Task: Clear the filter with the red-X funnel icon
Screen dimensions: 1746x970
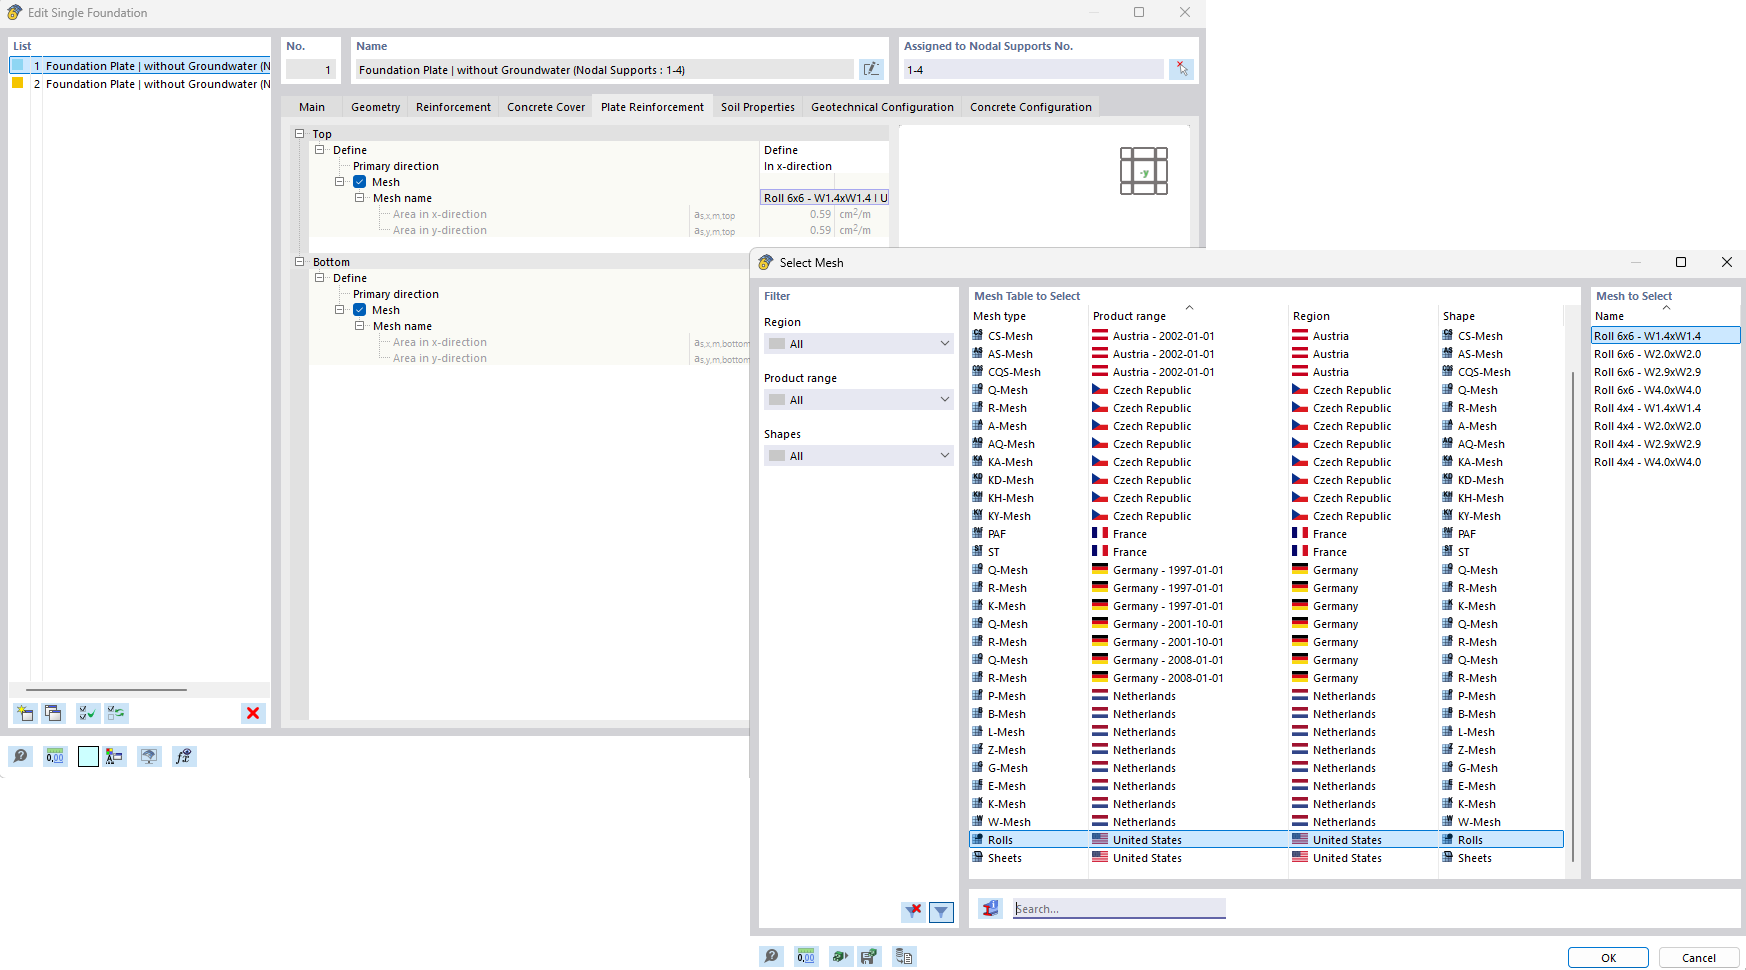Action: click(913, 911)
